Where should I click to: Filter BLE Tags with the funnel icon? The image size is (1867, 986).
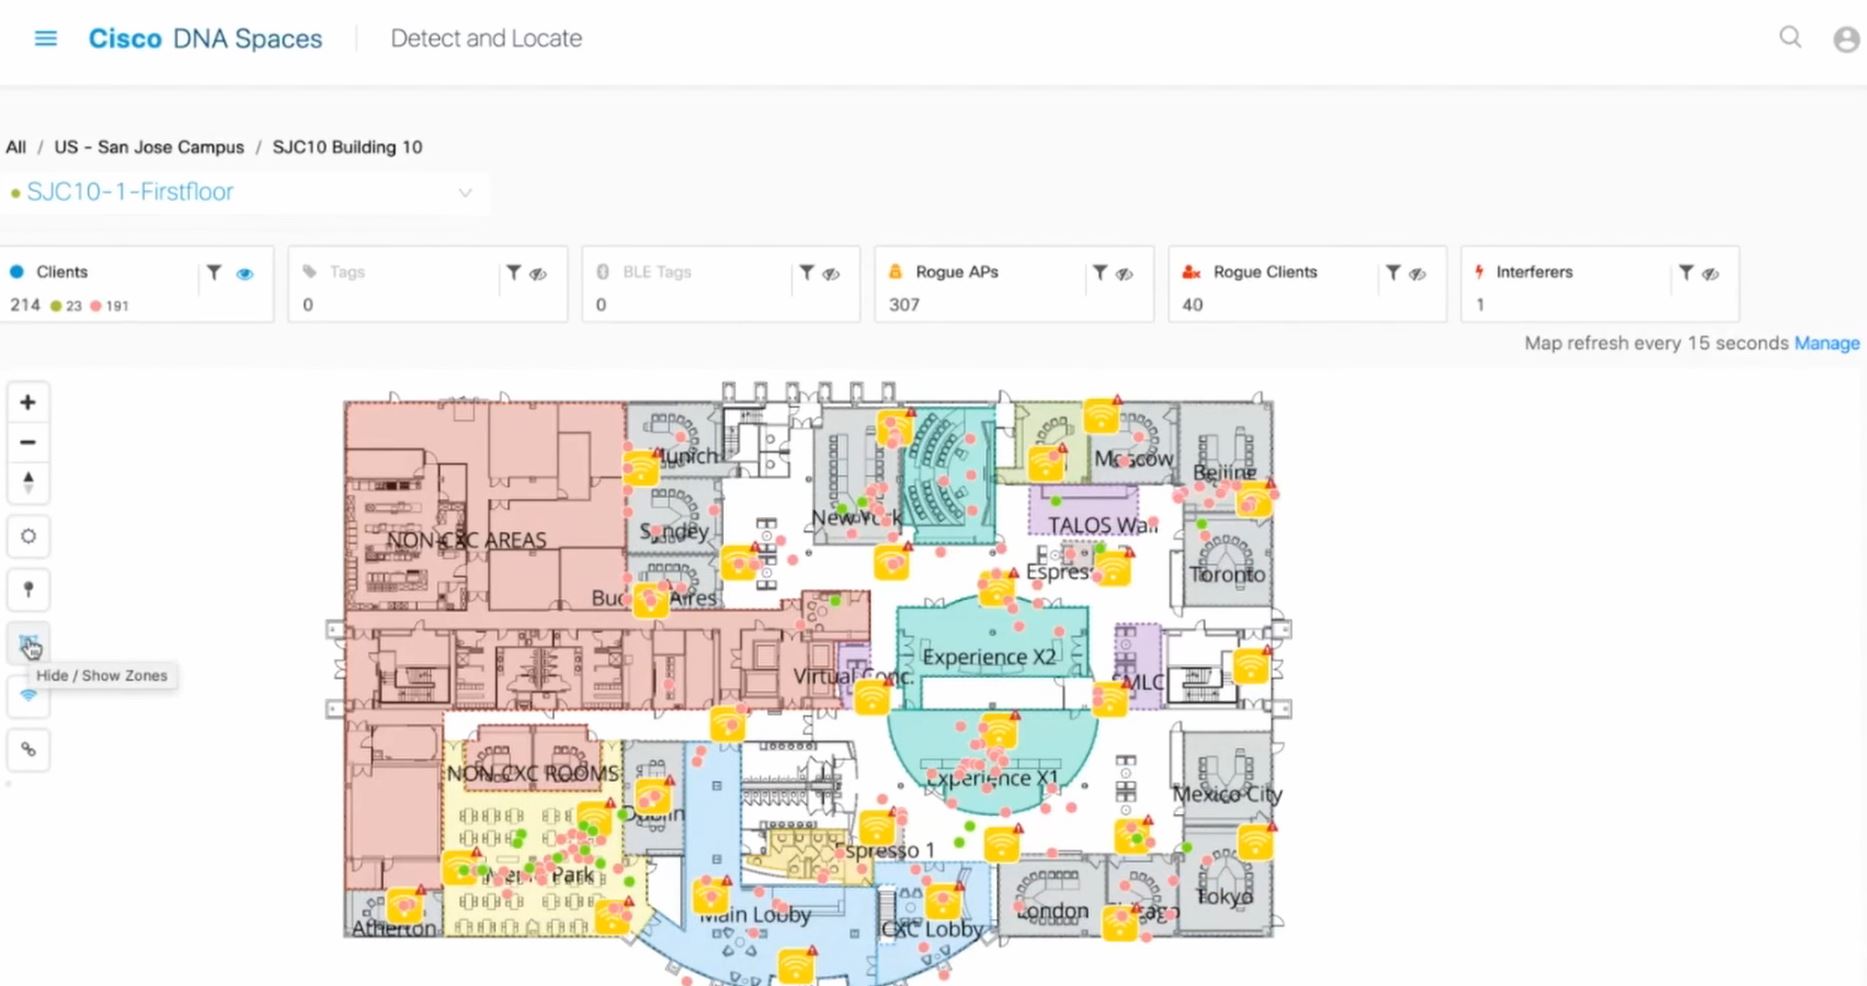coord(806,272)
